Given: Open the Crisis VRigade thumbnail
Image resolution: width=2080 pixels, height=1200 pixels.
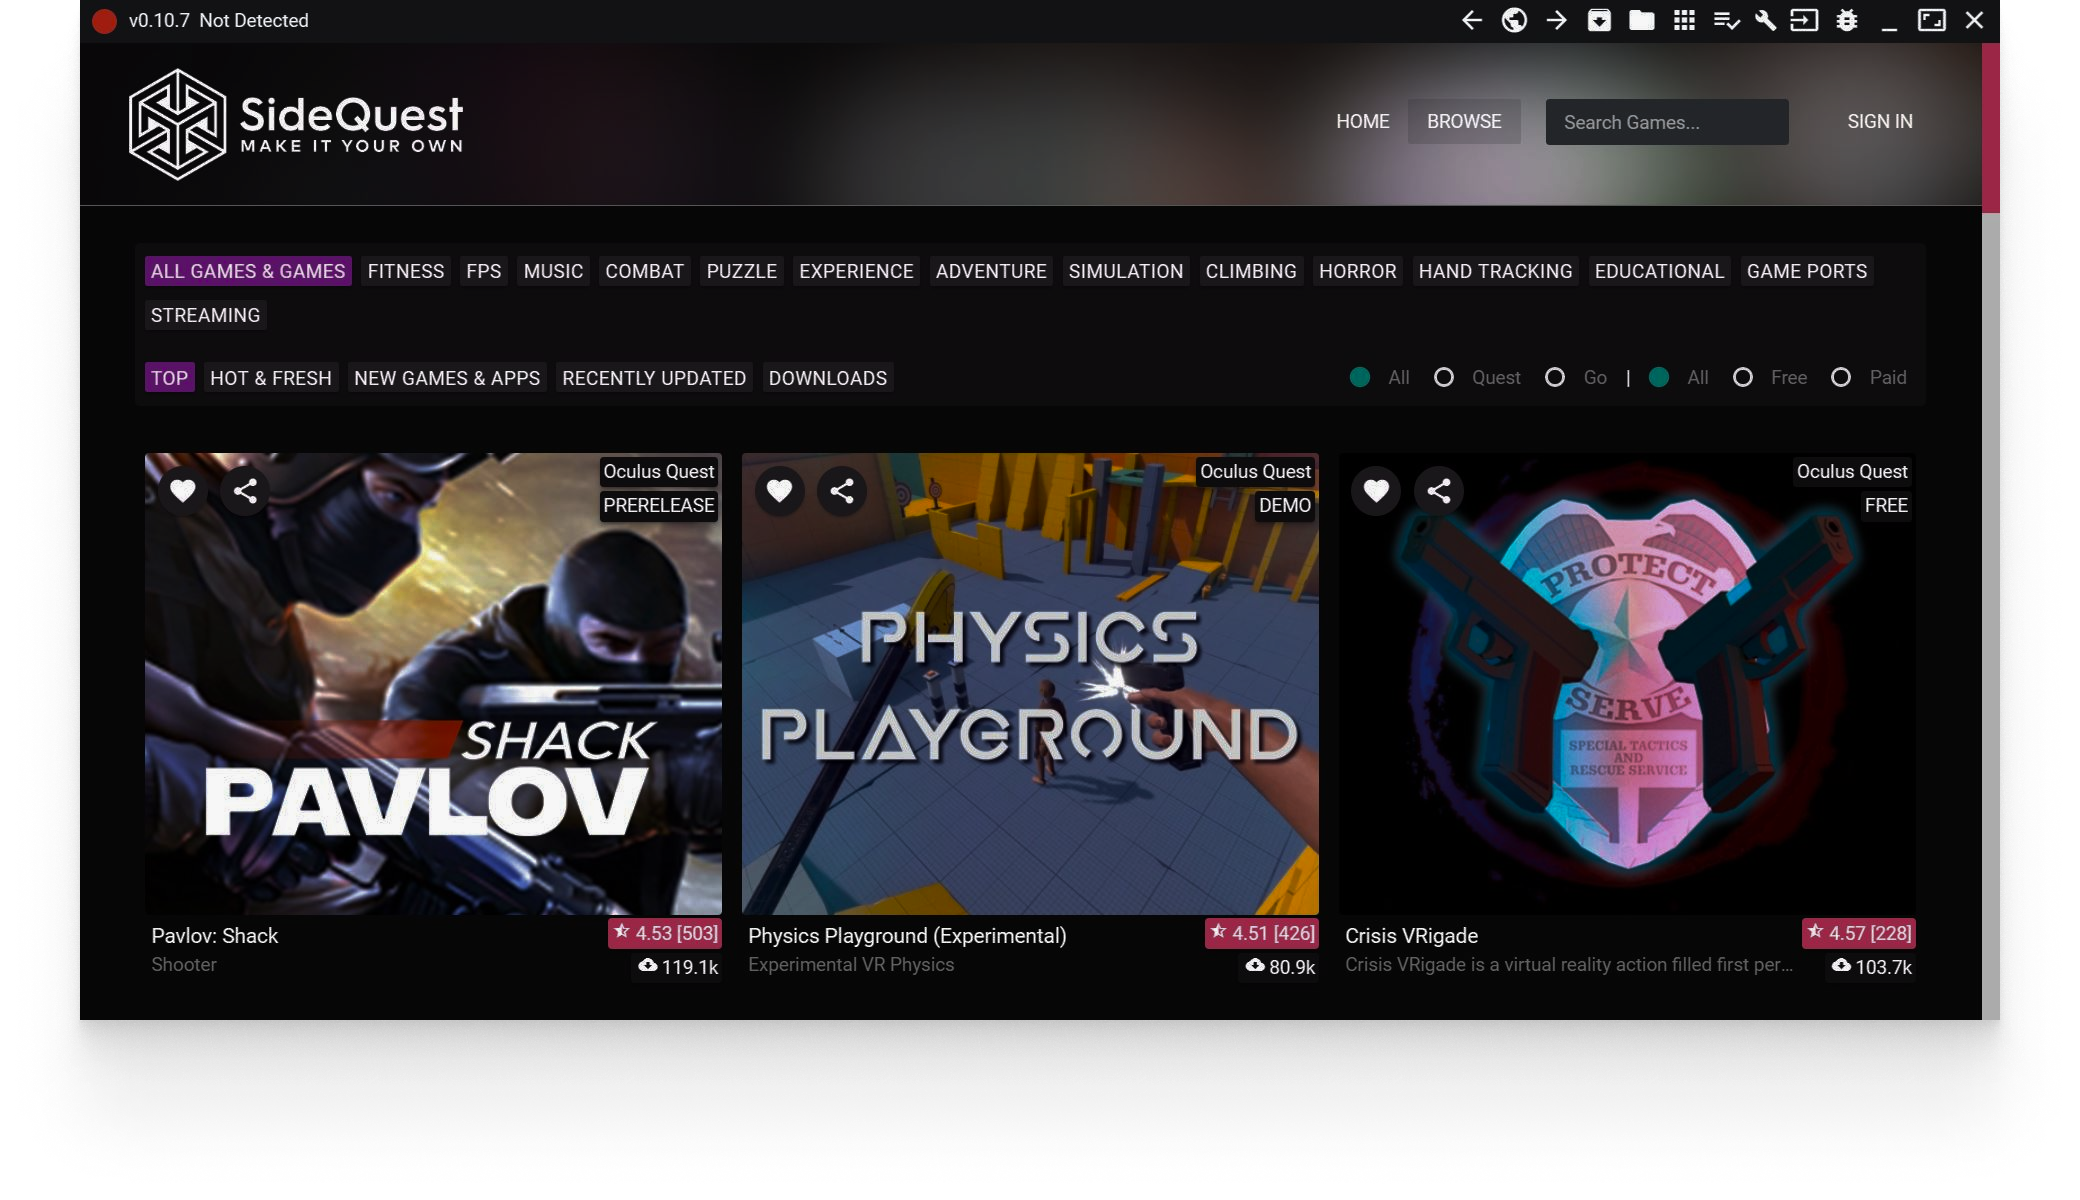Looking at the screenshot, I should click(1627, 684).
